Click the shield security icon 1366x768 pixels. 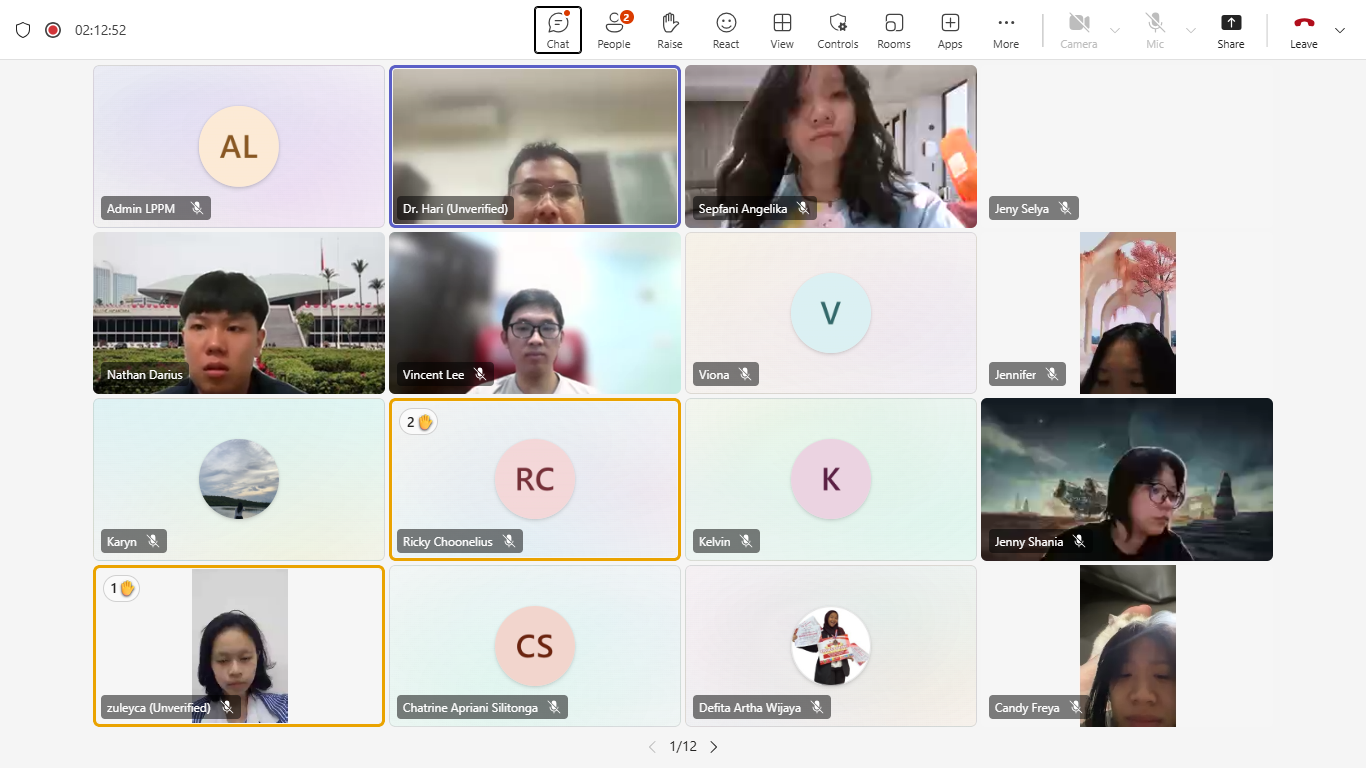tap(23, 30)
